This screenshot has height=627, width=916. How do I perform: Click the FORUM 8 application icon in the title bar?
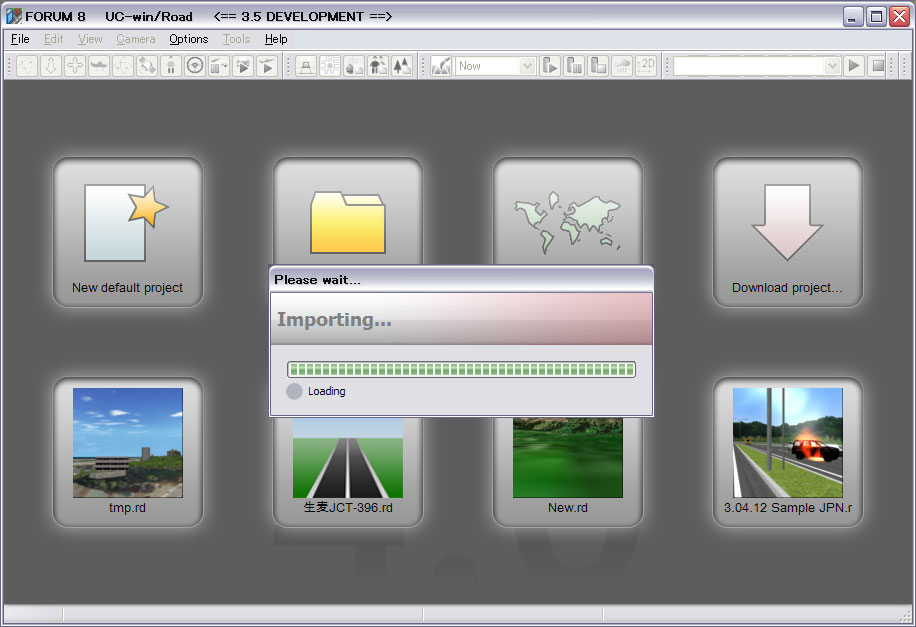tap(14, 16)
